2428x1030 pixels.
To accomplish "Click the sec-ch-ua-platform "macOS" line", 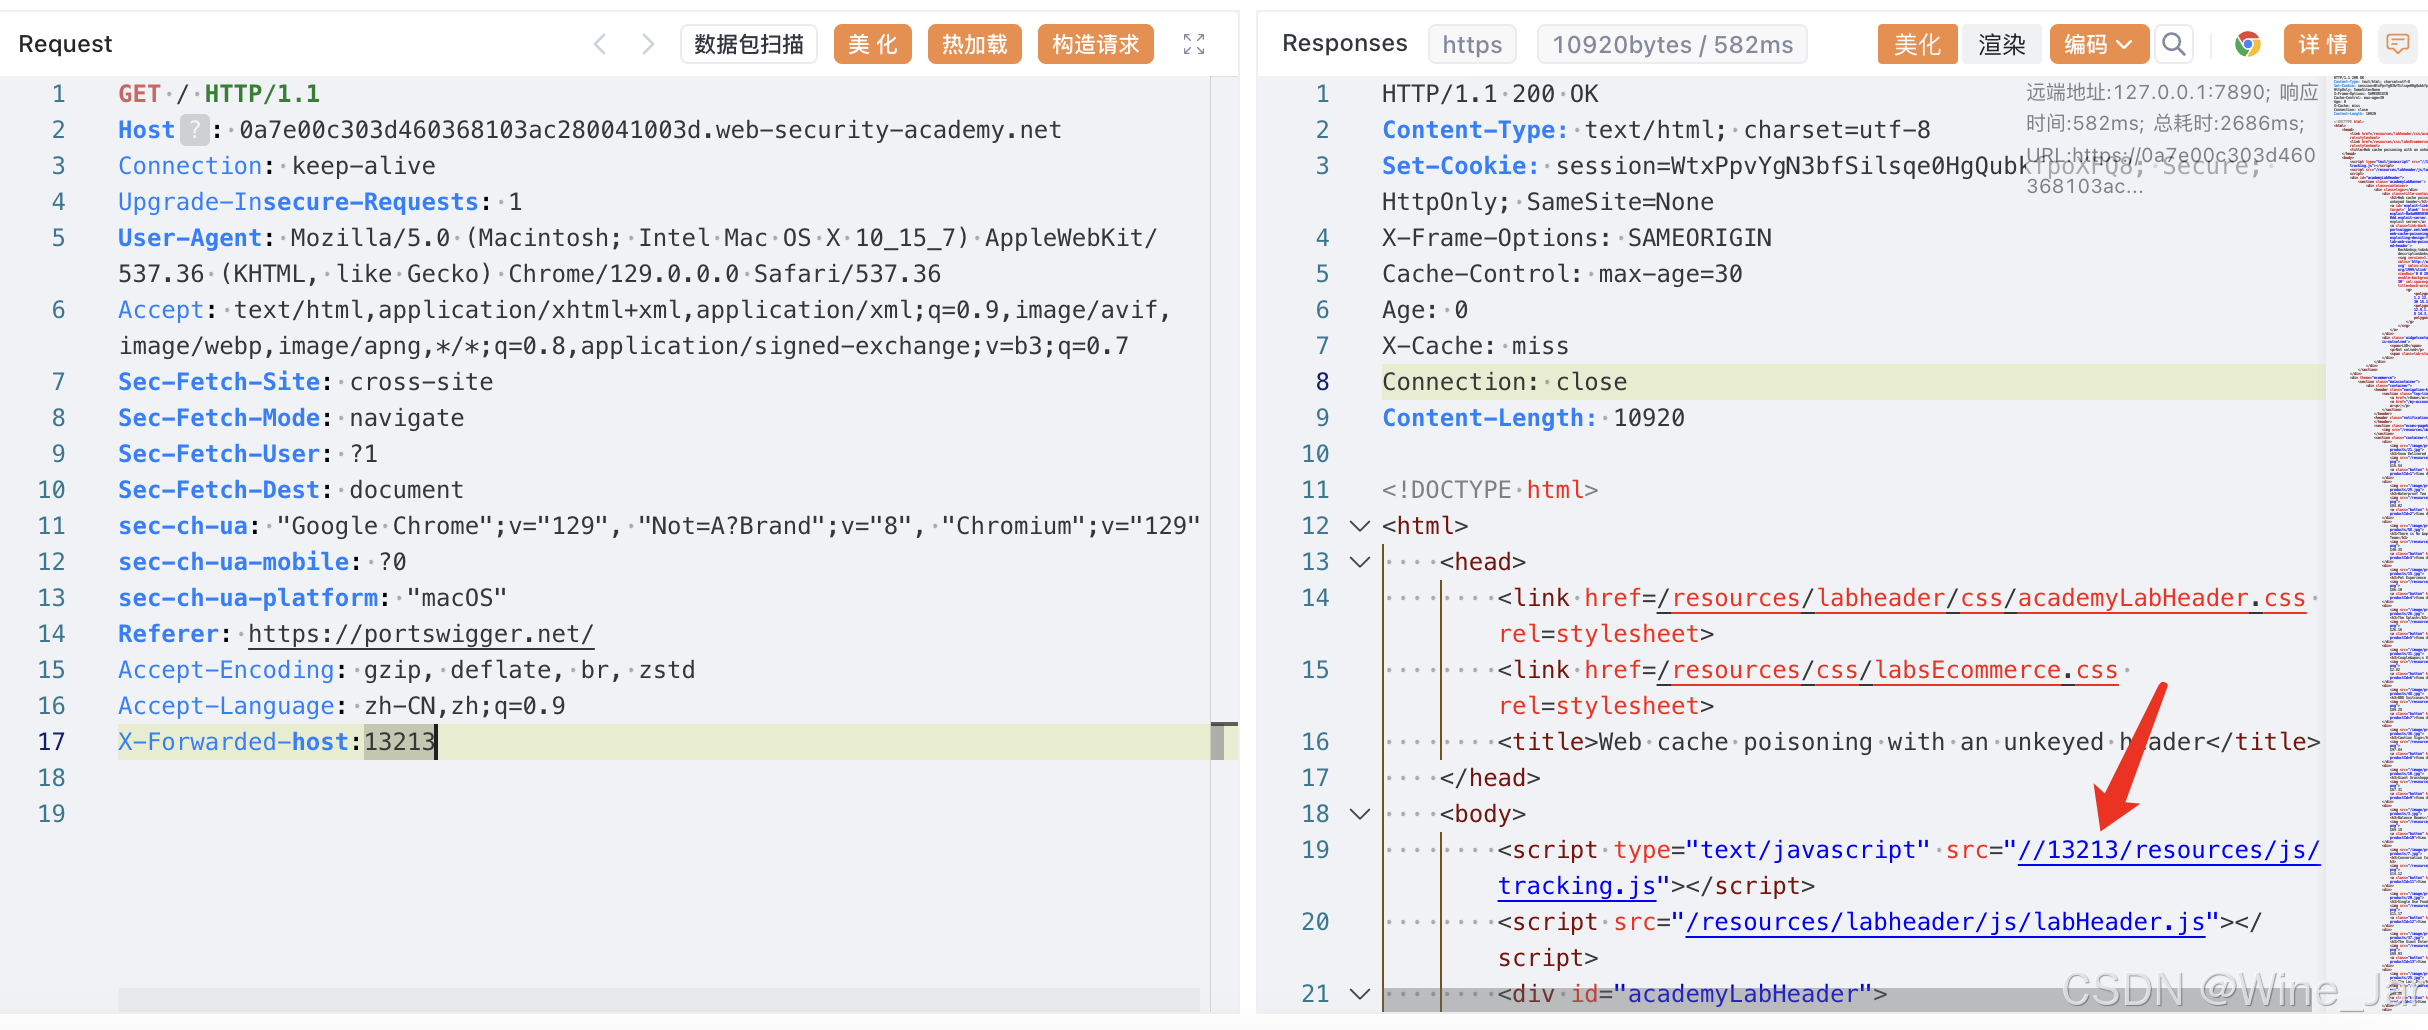I will click(313, 598).
